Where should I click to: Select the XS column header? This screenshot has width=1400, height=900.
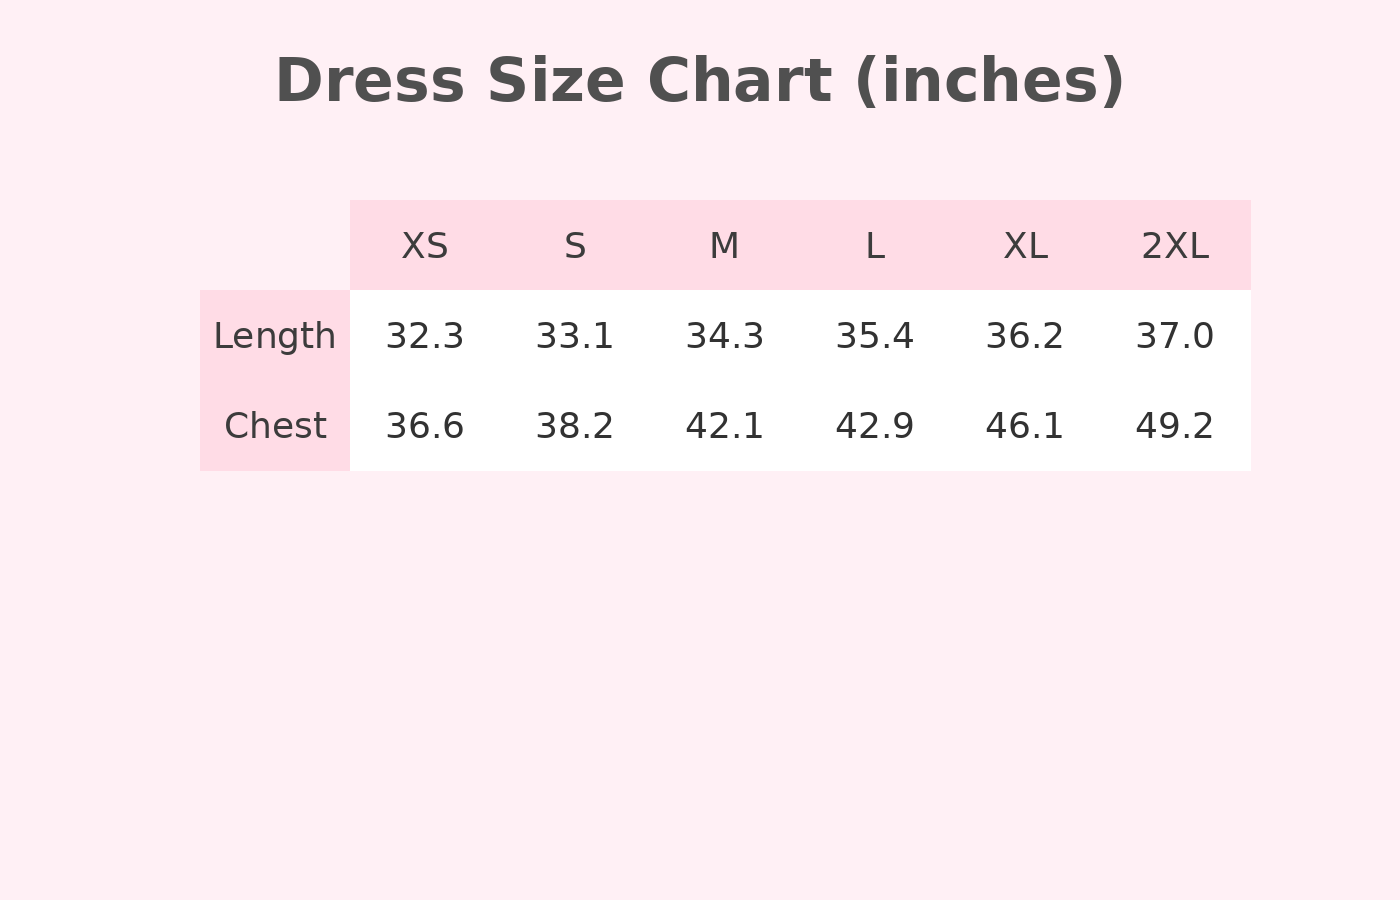425,246
